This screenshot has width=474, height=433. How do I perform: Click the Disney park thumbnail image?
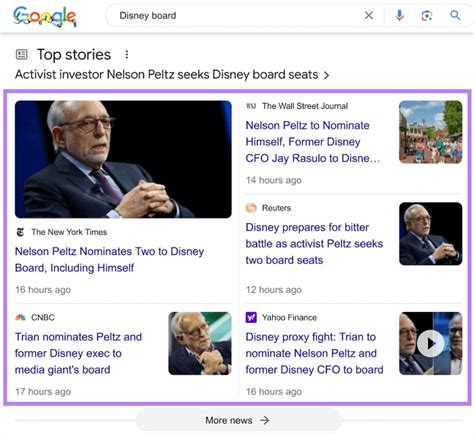[430, 132]
